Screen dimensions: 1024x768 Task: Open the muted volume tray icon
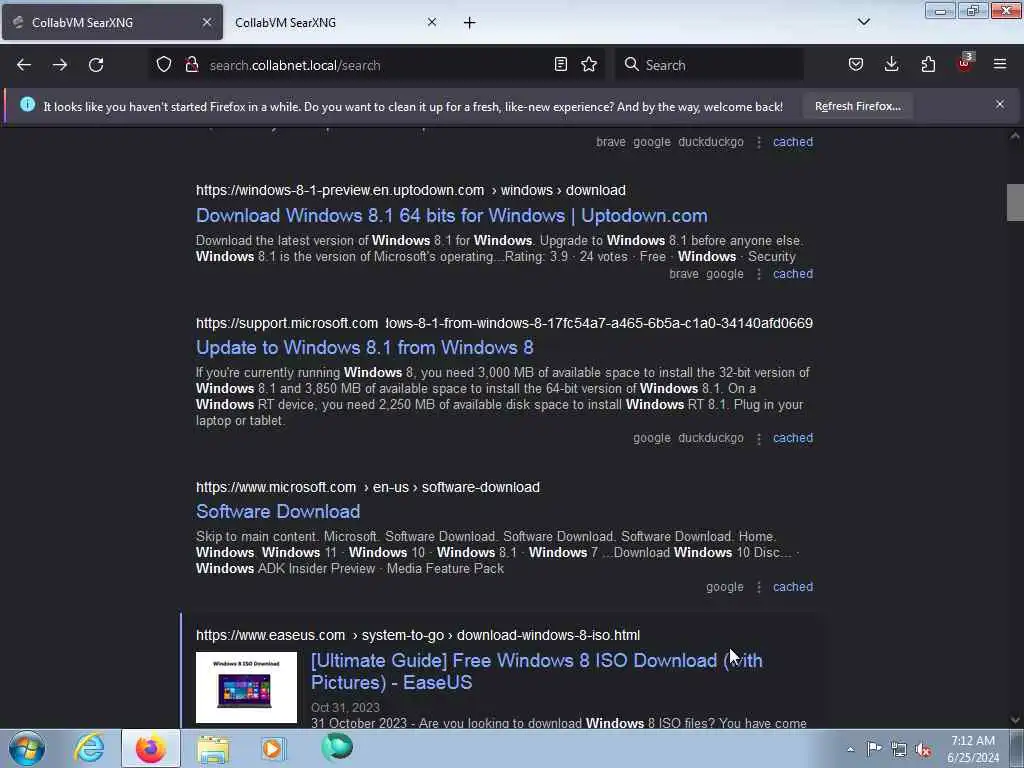(x=923, y=749)
